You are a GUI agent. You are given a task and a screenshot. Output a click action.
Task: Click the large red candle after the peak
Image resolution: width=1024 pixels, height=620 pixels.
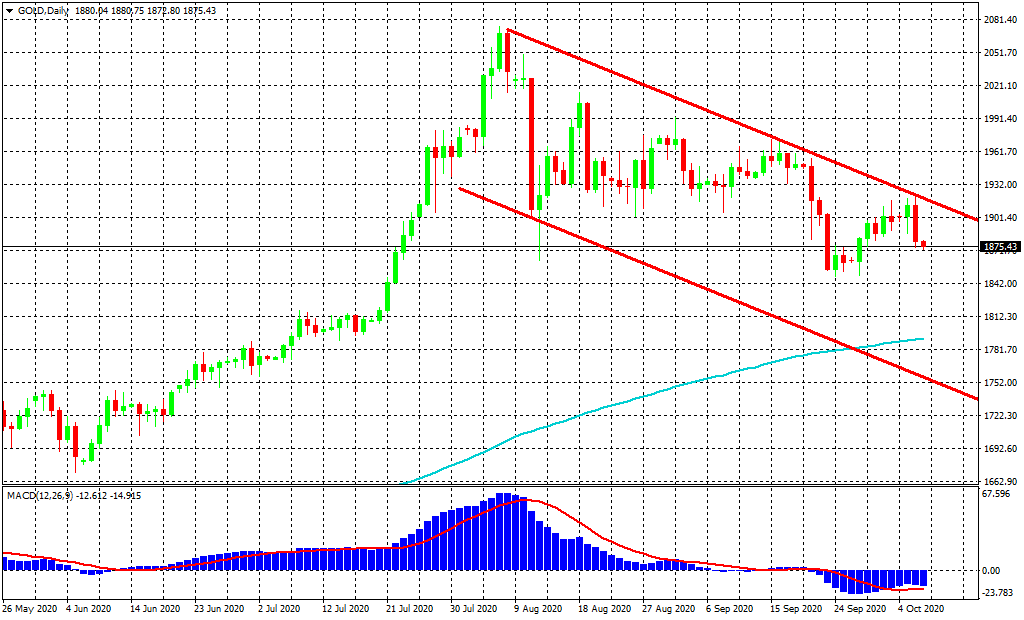point(531,144)
